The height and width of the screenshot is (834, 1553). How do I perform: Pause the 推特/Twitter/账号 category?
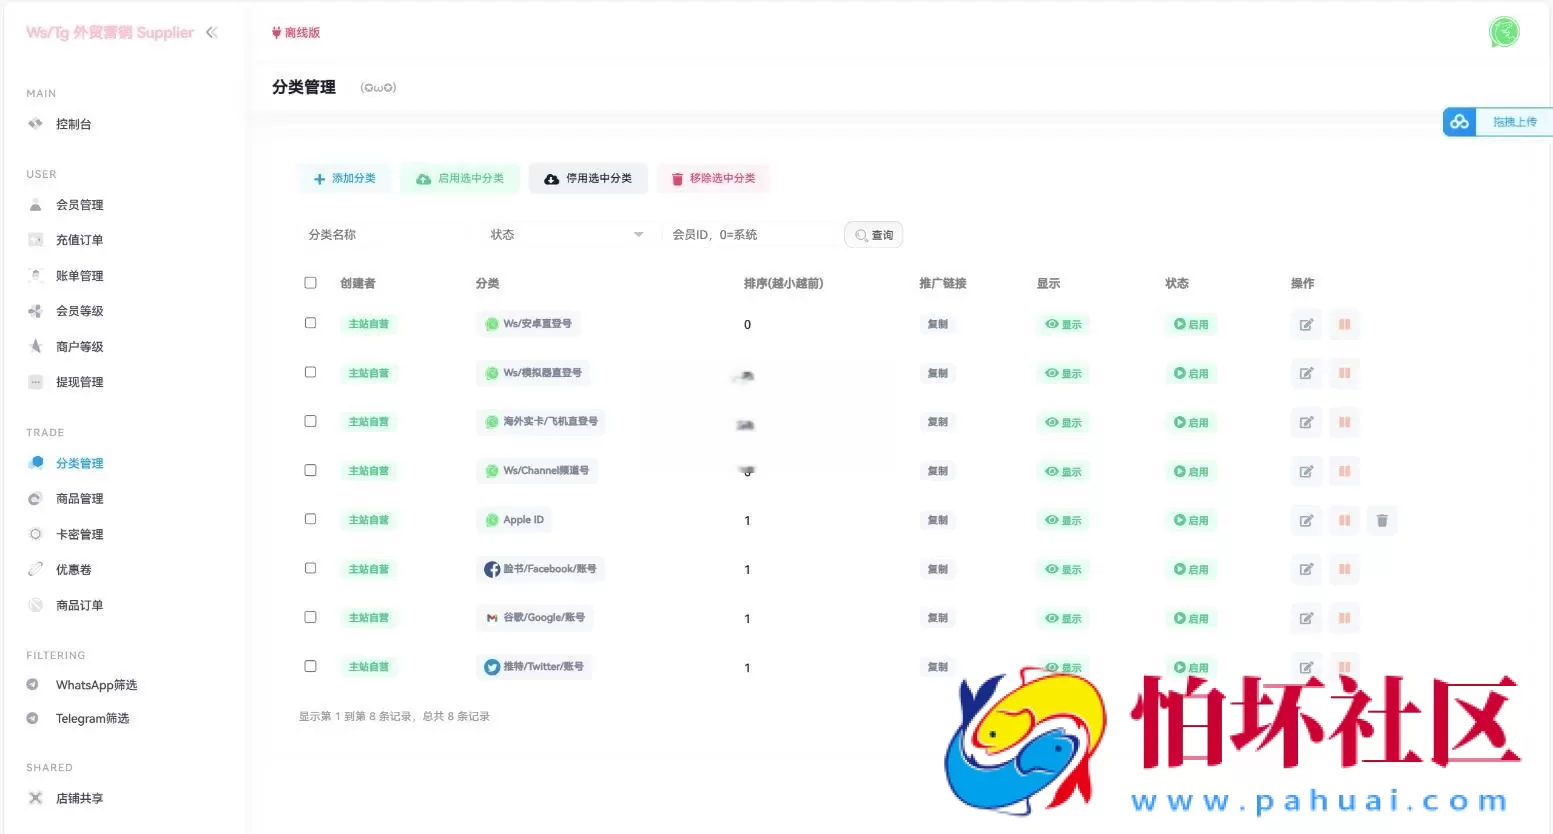click(1344, 667)
